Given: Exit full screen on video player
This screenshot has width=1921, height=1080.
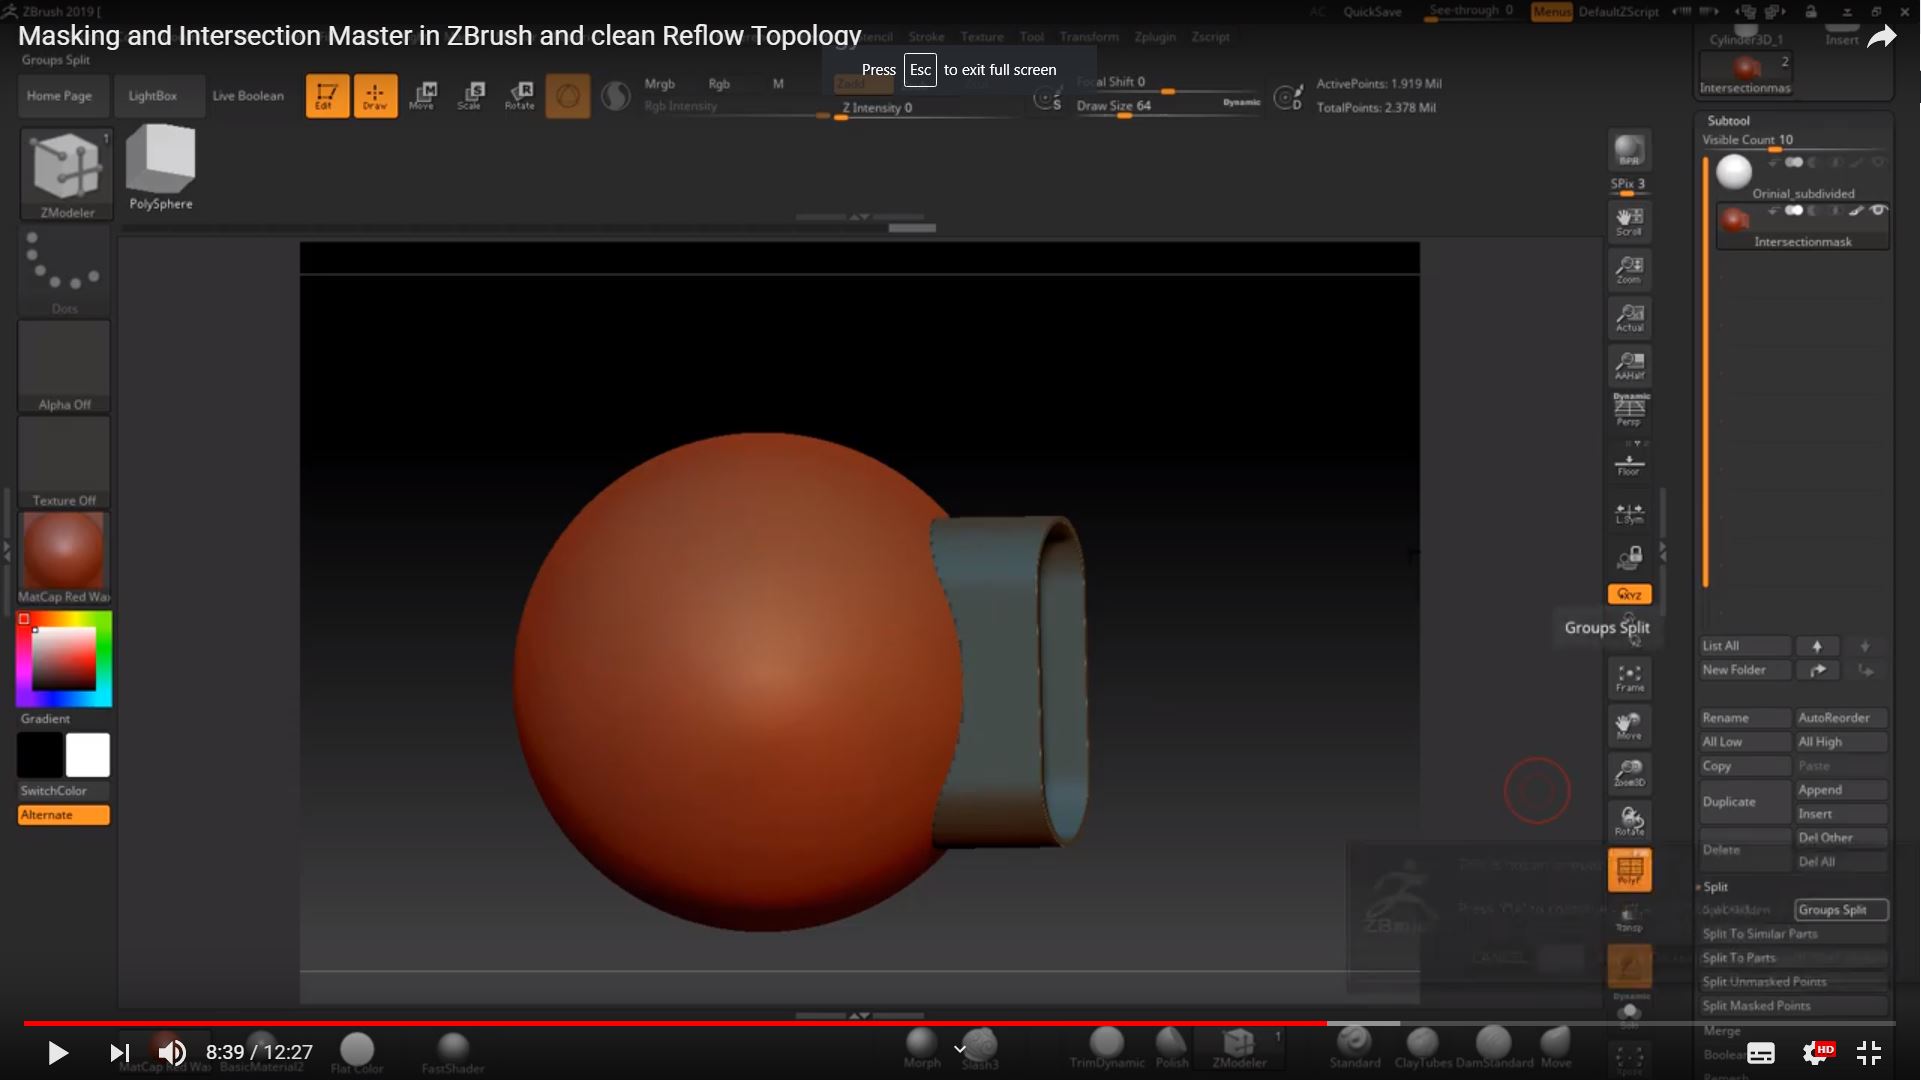Looking at the screenshot, I should click(x=1869, y=1052).
